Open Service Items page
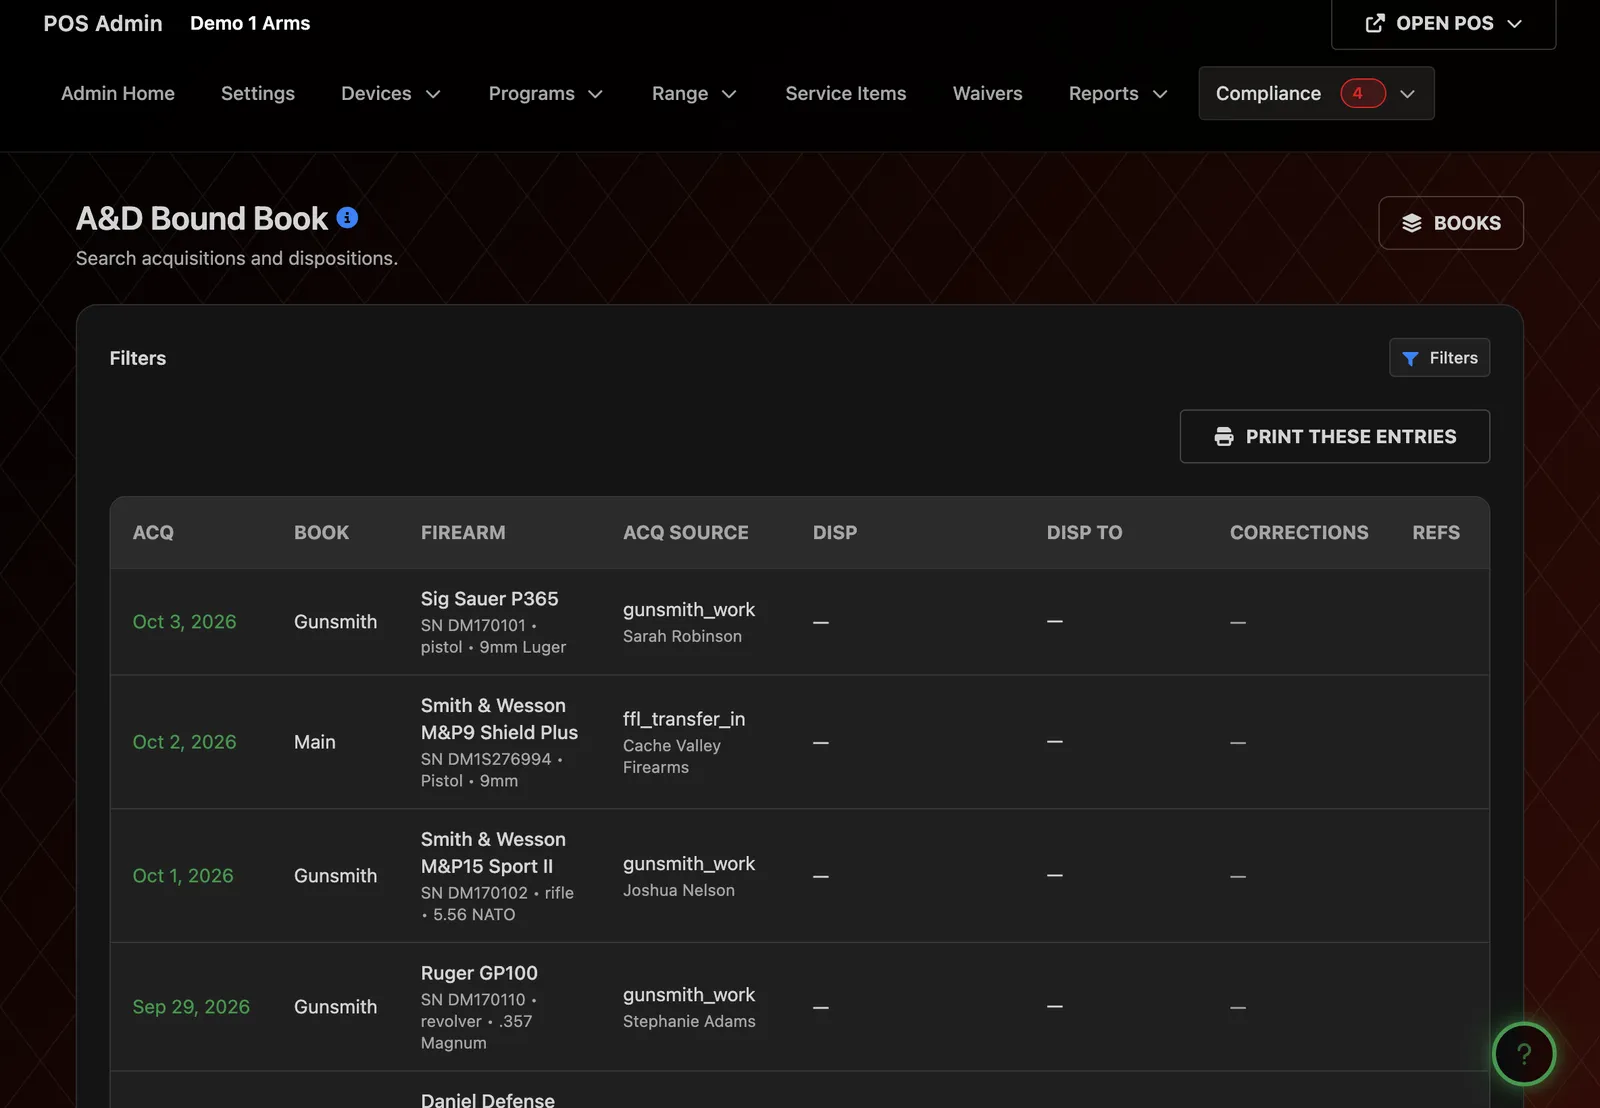The image size is (1600, 1108). (846, 93)
